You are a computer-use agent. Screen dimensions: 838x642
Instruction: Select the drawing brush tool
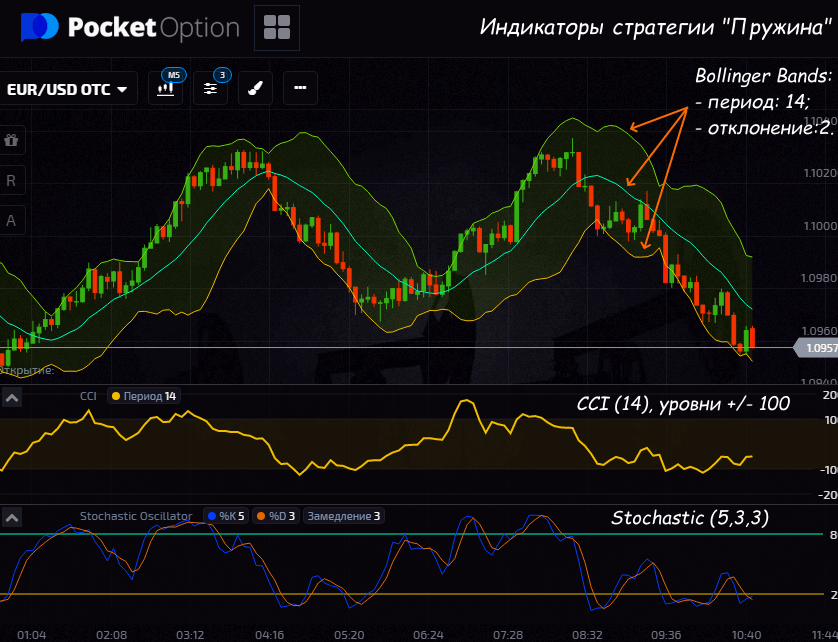pyautogui.click(x=255, y=88)
